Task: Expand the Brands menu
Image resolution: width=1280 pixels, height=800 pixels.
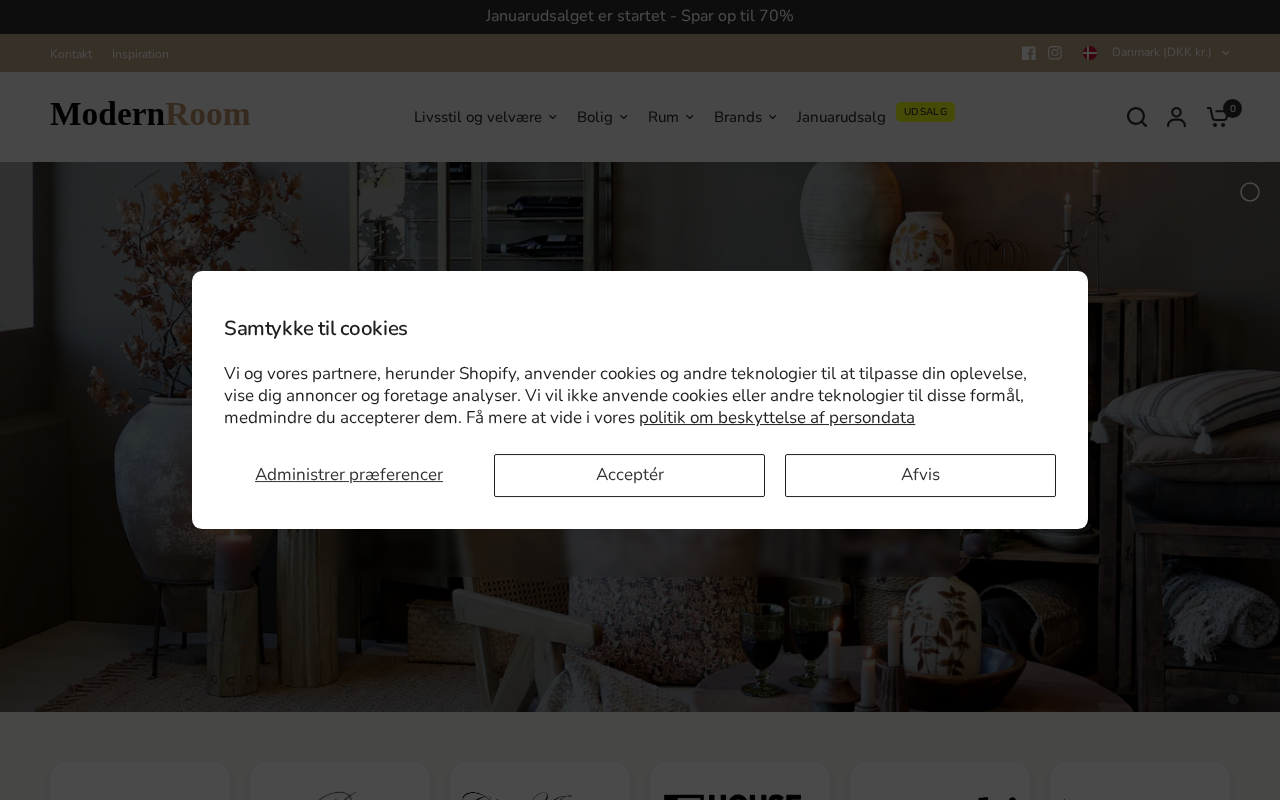Action: pyautogui.click(x=745, y=117)
